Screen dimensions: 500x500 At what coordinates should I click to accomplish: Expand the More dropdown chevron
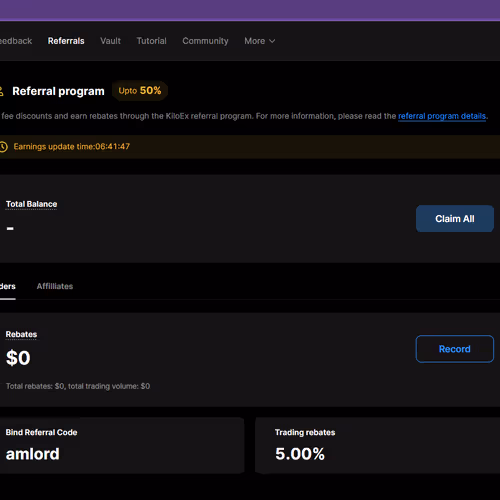(272, 41)
